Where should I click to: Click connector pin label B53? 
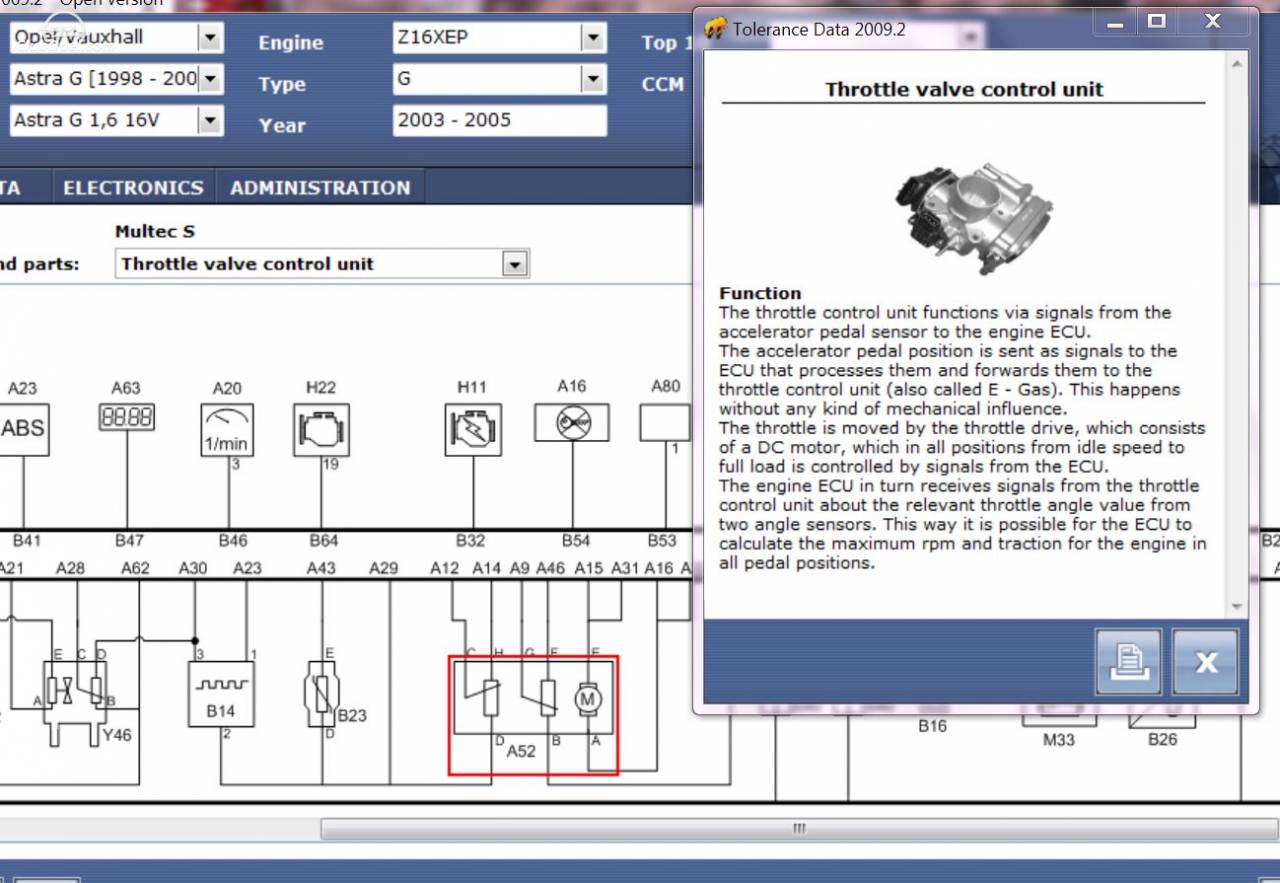[662, 541]
